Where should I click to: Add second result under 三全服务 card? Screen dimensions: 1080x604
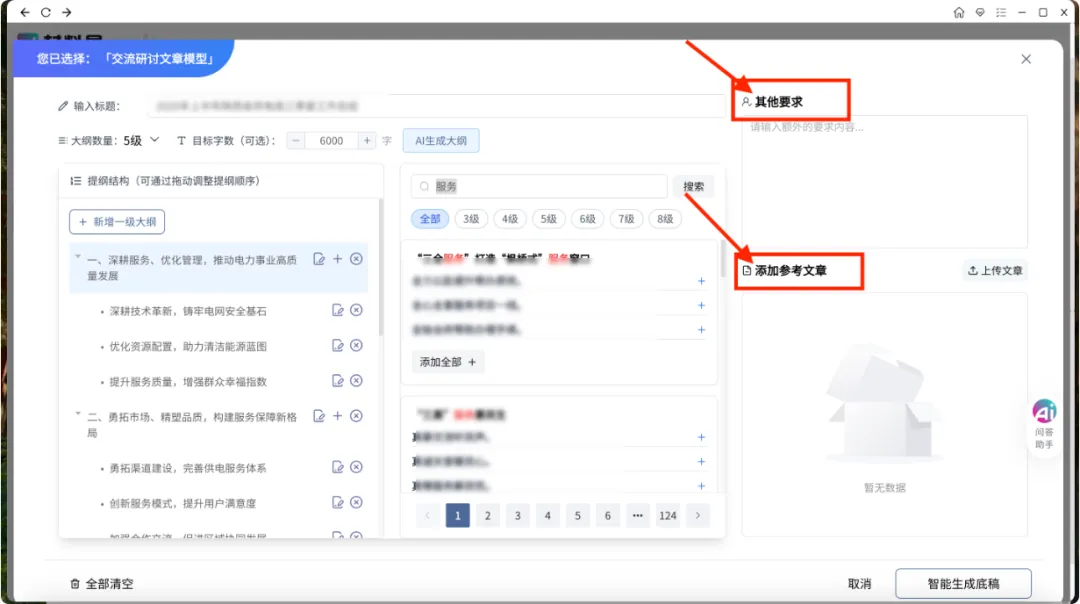(701, 305)
